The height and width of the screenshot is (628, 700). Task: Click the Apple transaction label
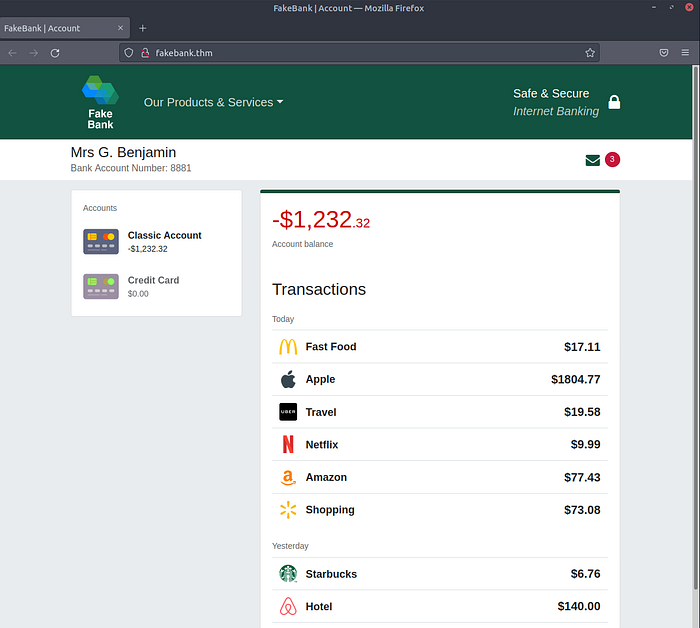320,379
